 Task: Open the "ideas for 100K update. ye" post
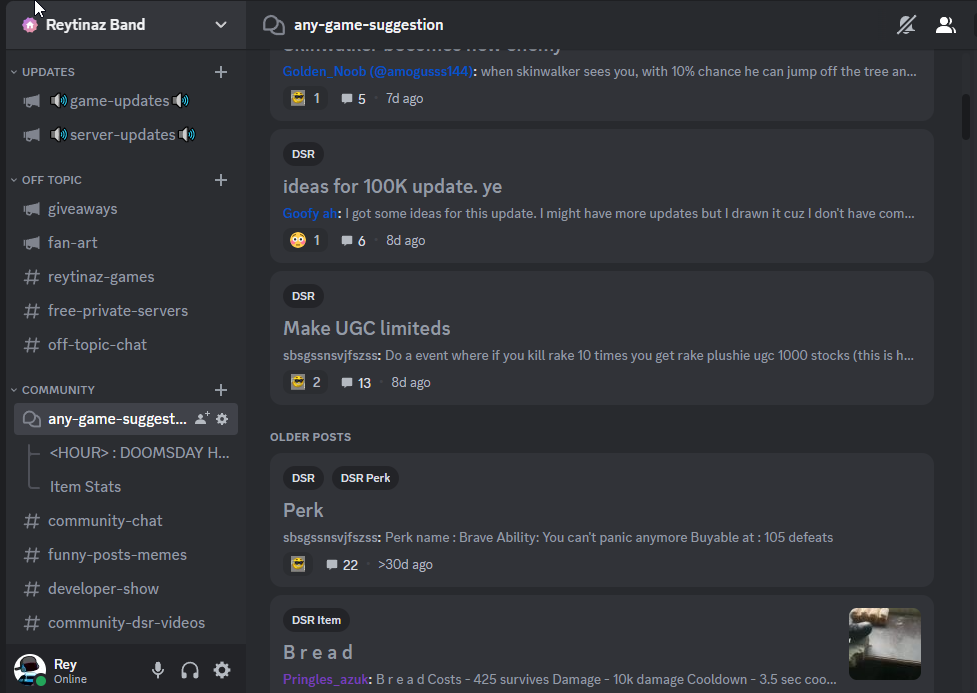pos(392,187)
